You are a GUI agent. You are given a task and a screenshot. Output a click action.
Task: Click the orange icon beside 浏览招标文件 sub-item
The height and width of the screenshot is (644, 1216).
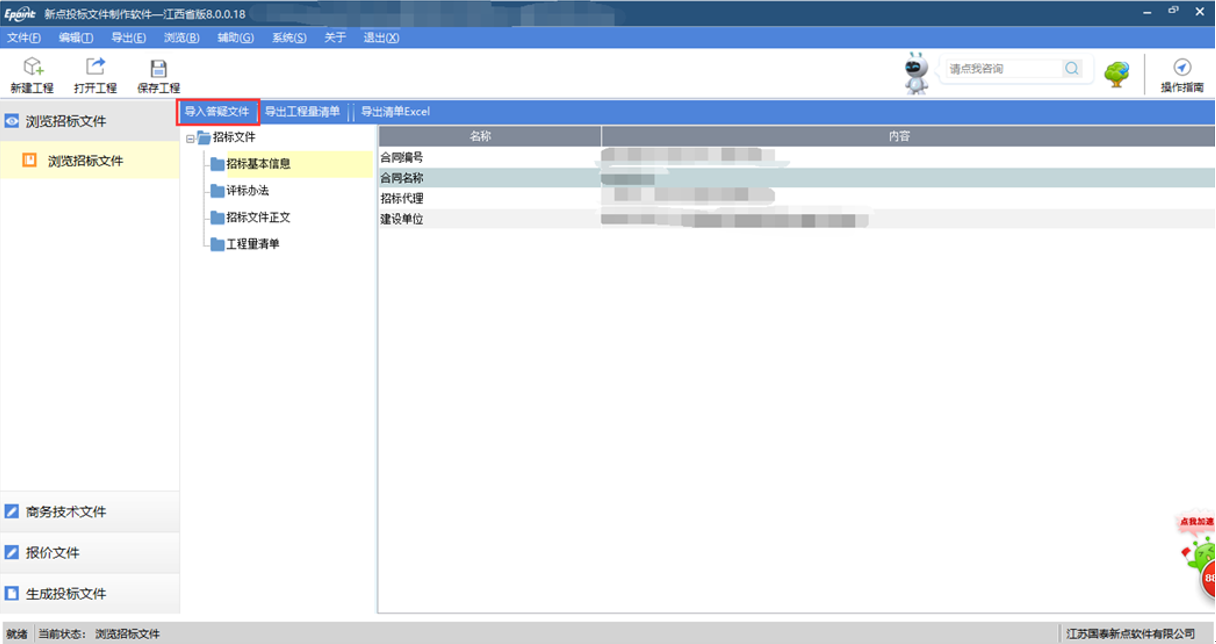pos(30,160)
